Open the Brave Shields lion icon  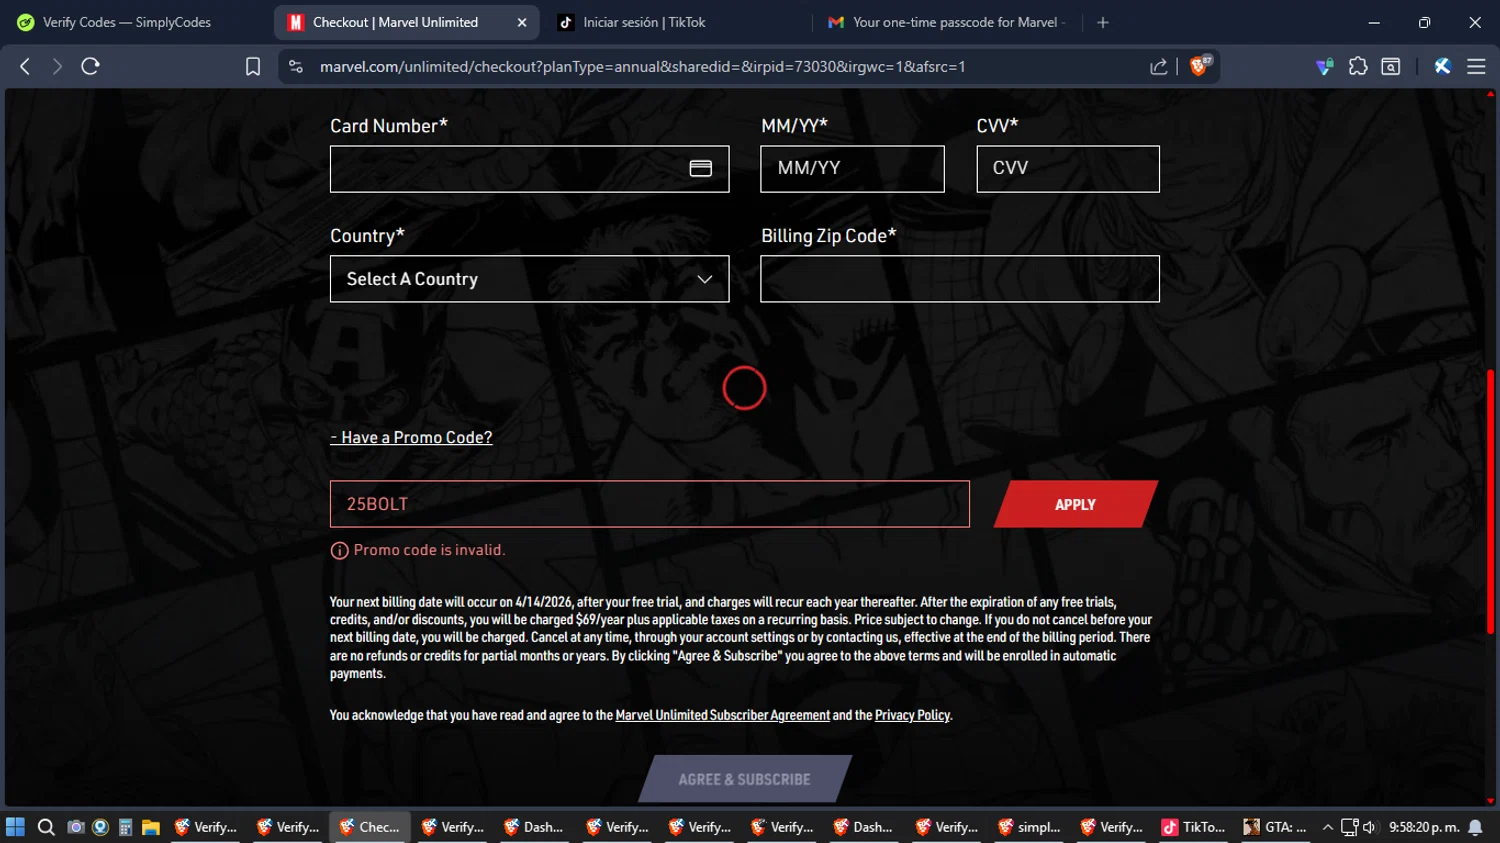click(x=1200, y=66)
